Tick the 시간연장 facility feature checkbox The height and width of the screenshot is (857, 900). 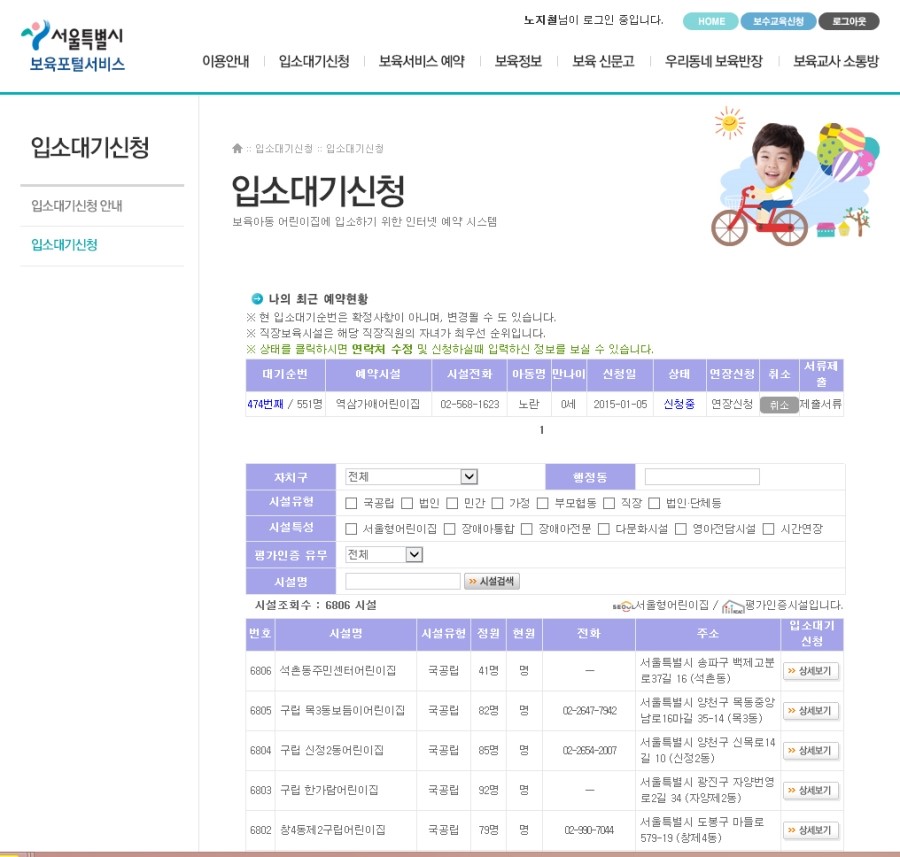[x=769, y=529]
